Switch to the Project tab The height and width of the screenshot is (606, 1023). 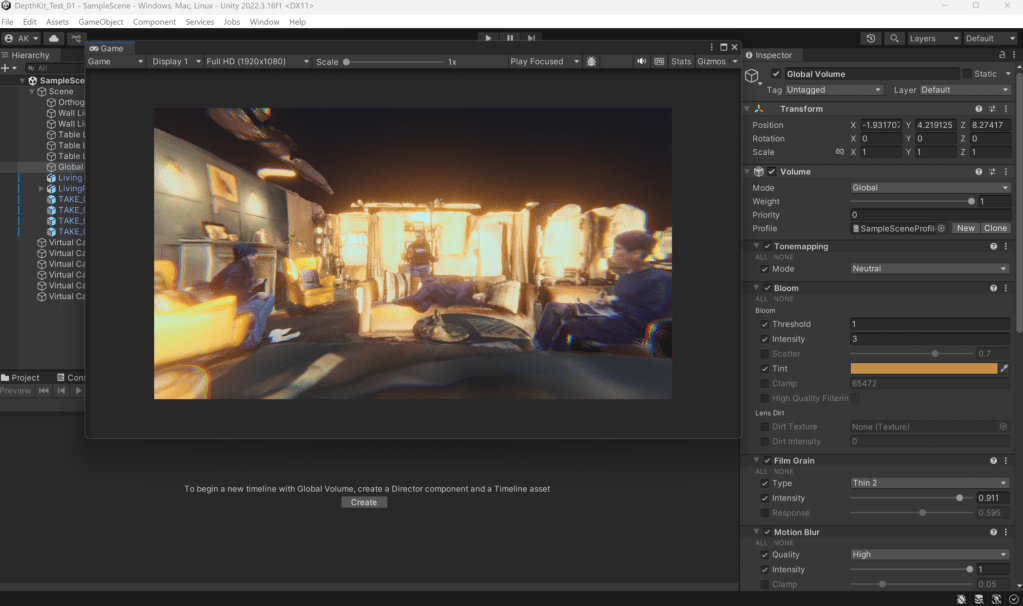(x=20, y=378)
